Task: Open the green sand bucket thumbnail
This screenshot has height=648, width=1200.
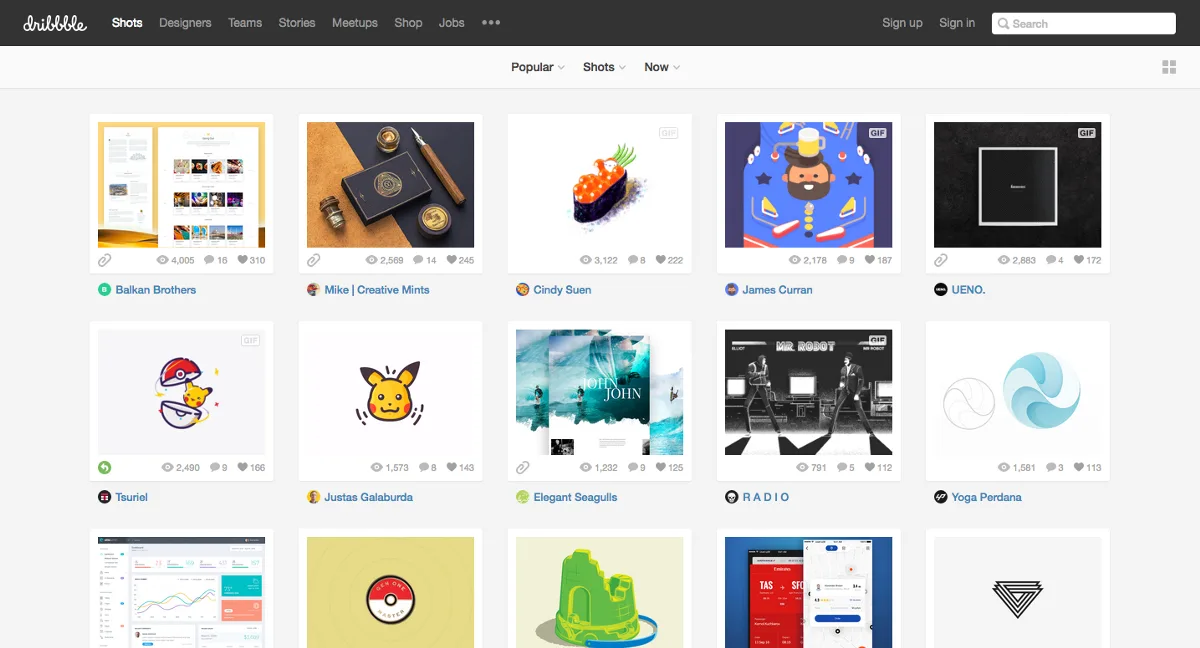Action: pos(600,592)
